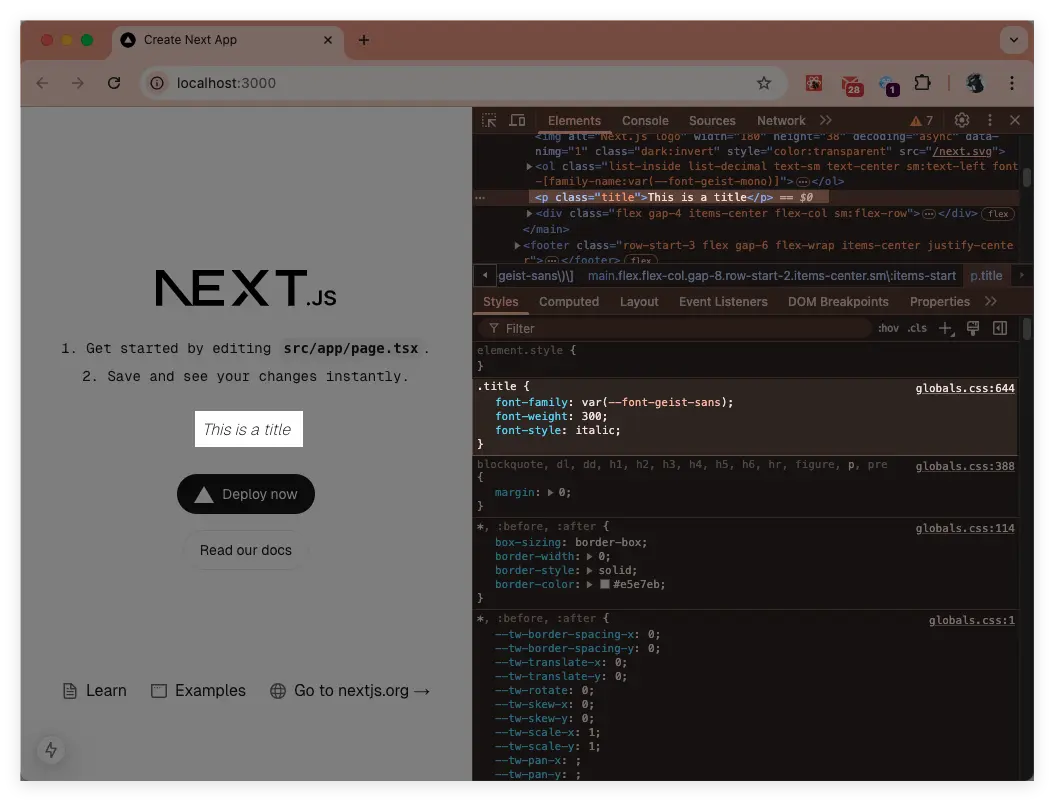Toggle the computed styles sidebar icon
1054x801 pixels.
(1000, 328)
